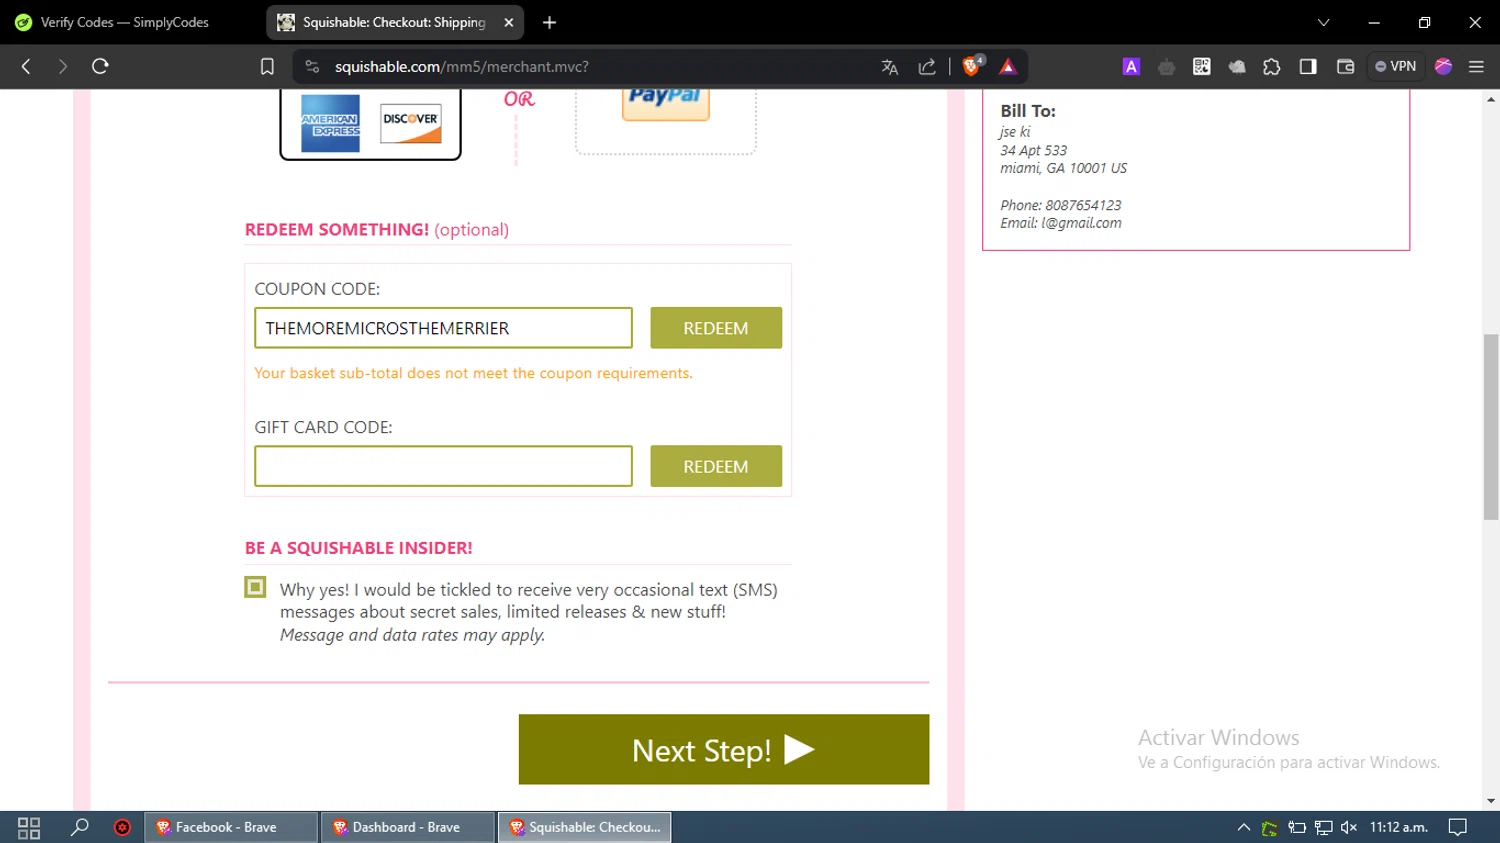
Task: Open the muted volume tray icon
Action: pos(1349,827)
